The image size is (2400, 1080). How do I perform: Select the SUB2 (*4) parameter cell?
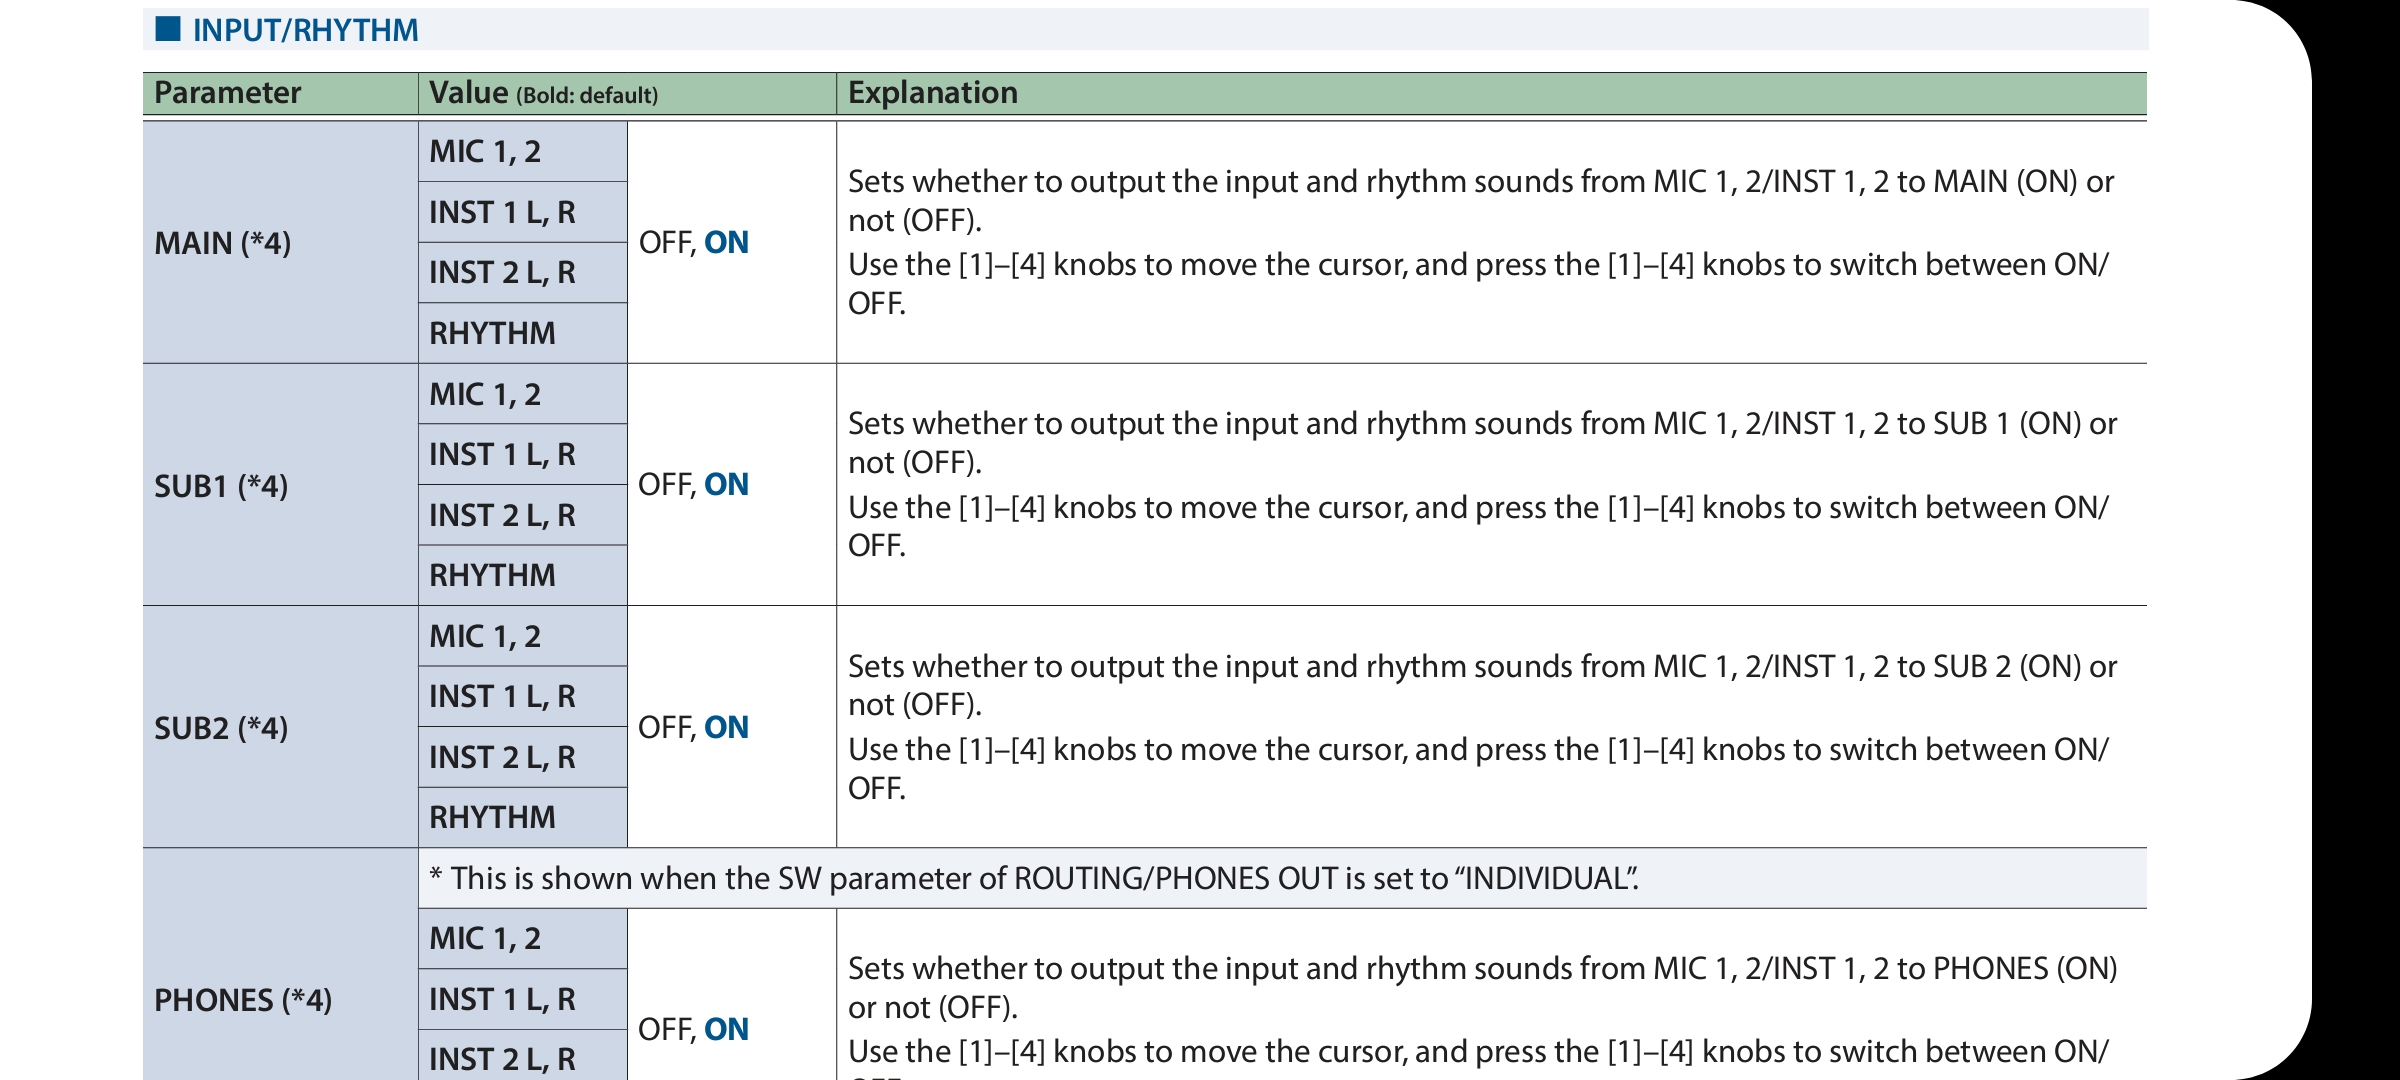[280, 727]
